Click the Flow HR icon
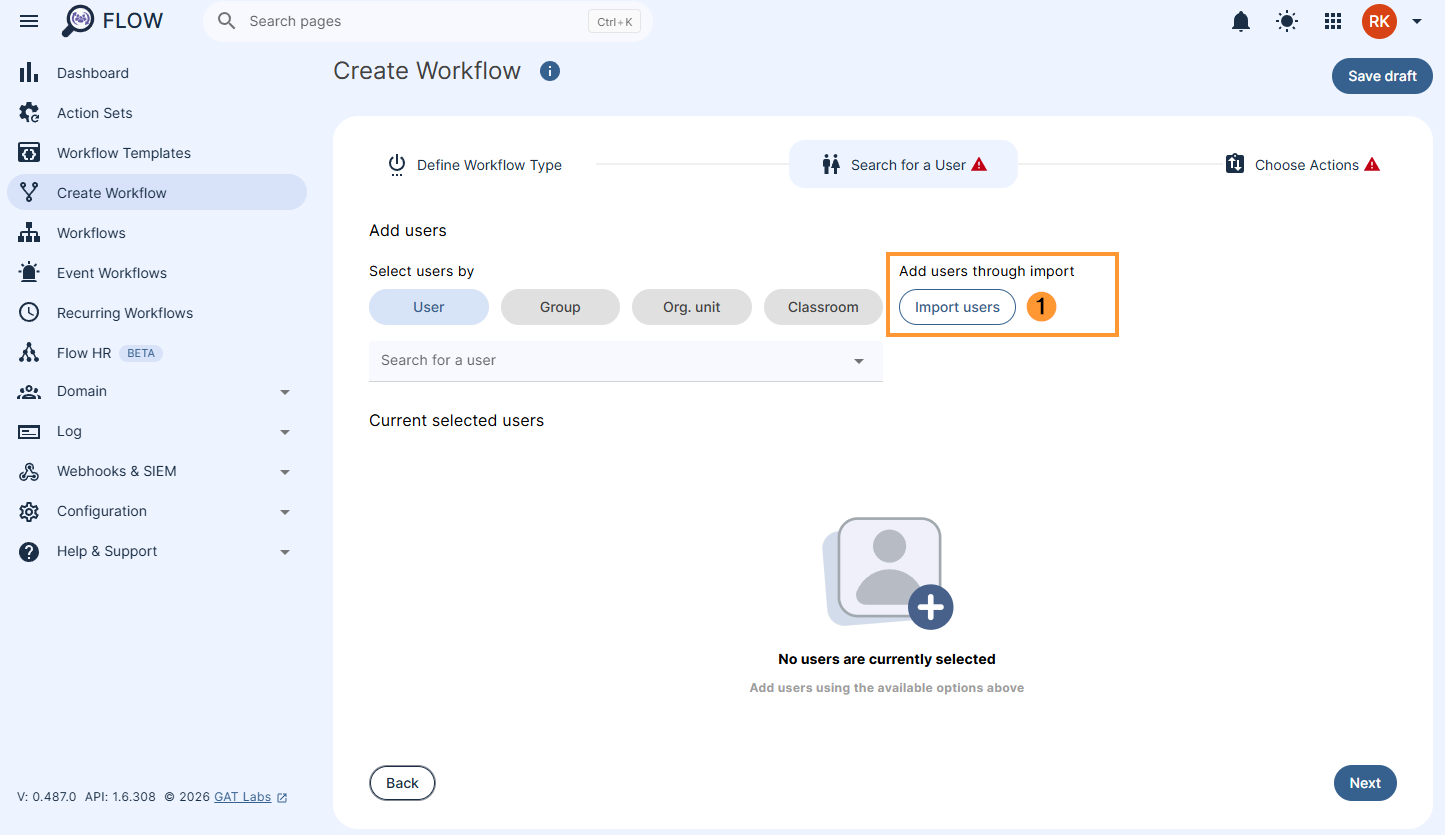The height and width of the screenshot is (835, 1445). 29,353
